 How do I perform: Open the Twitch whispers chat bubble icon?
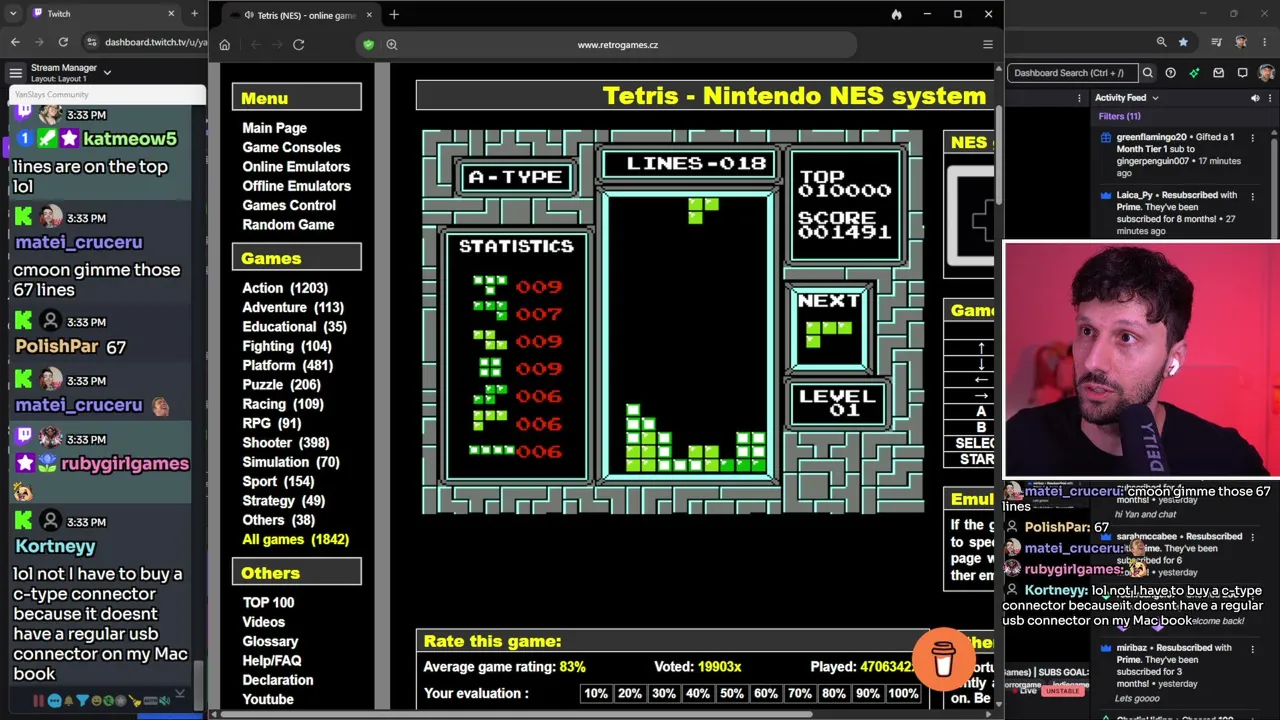1242,72
